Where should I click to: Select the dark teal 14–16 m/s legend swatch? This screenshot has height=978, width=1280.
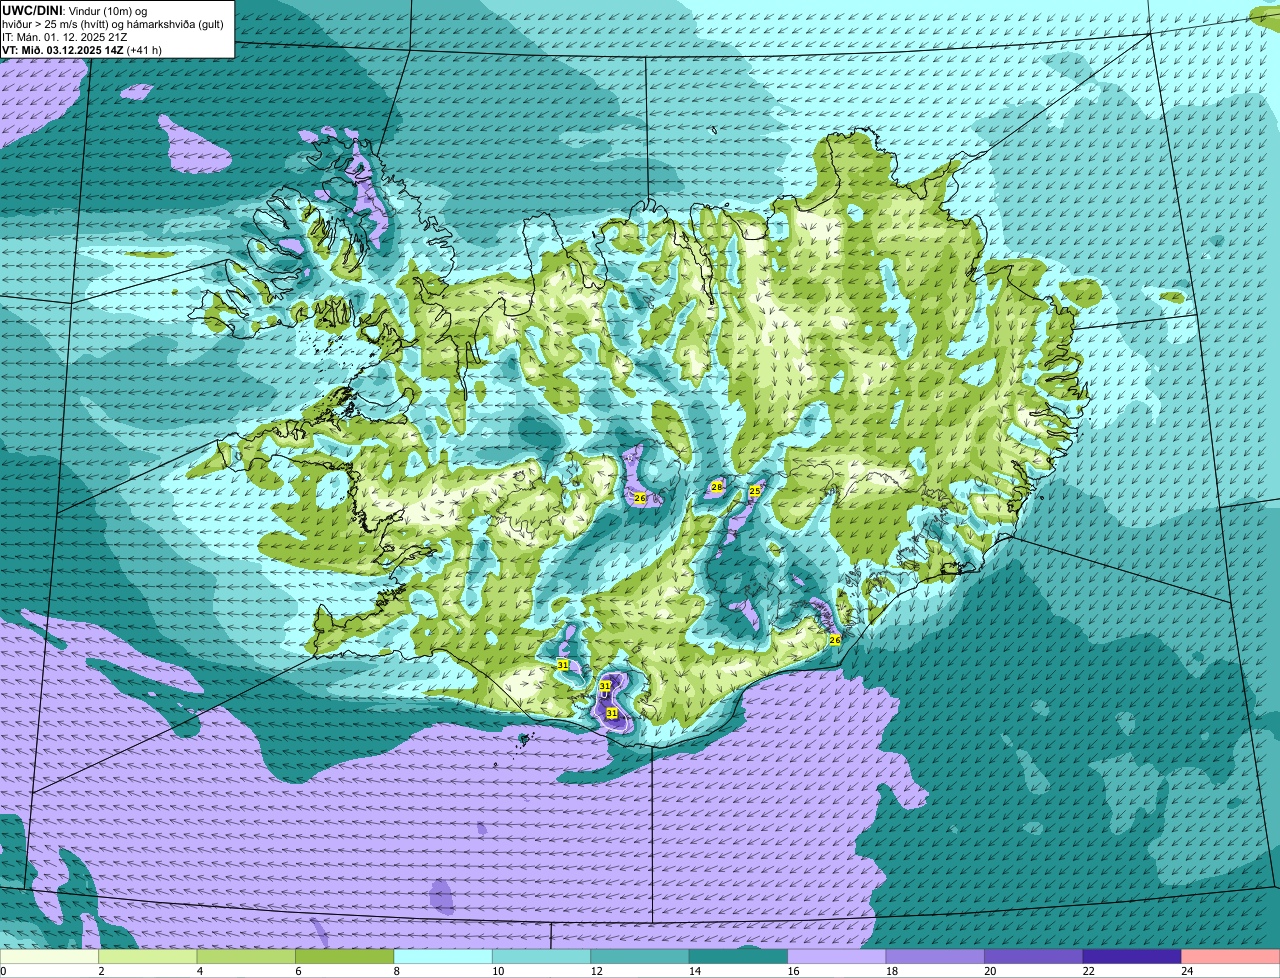[x=739, y=956]
